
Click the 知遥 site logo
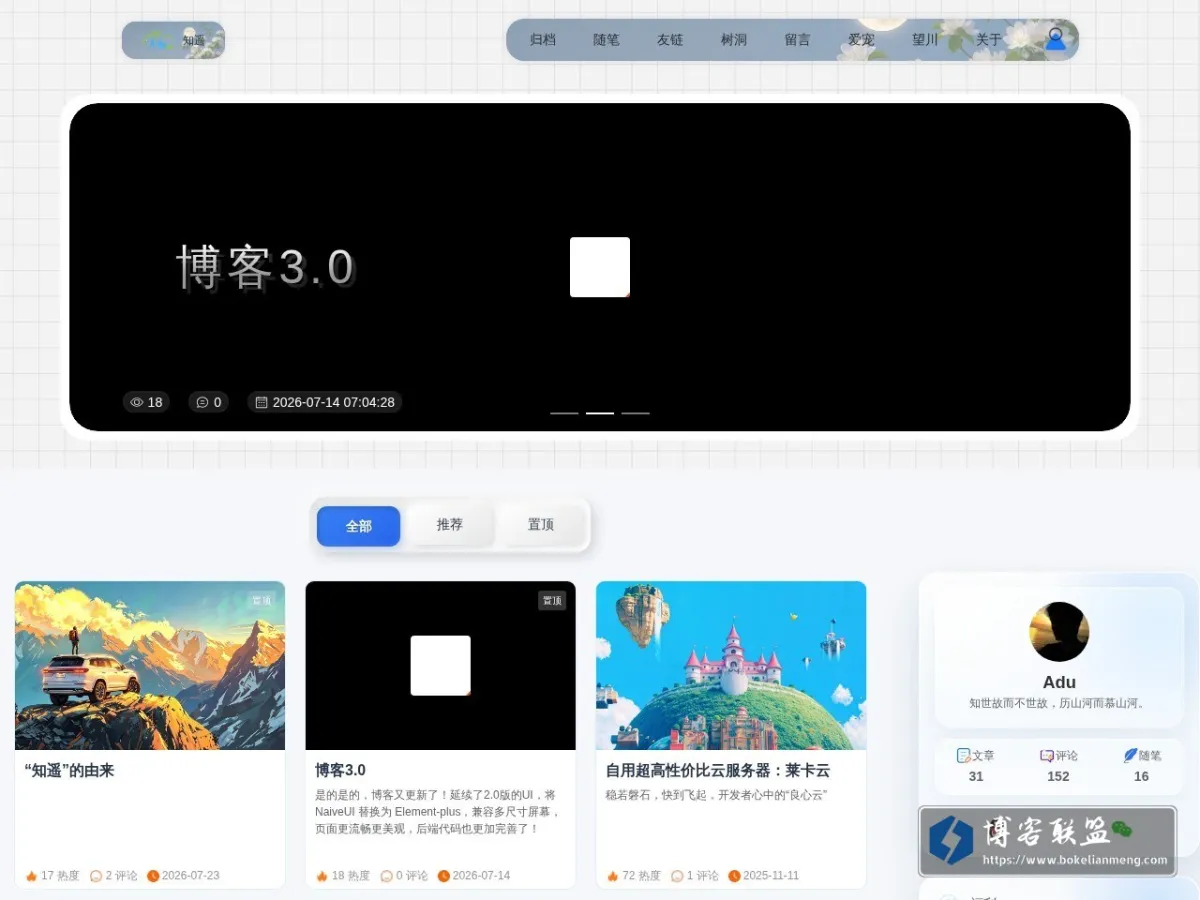tap(173, 40)
